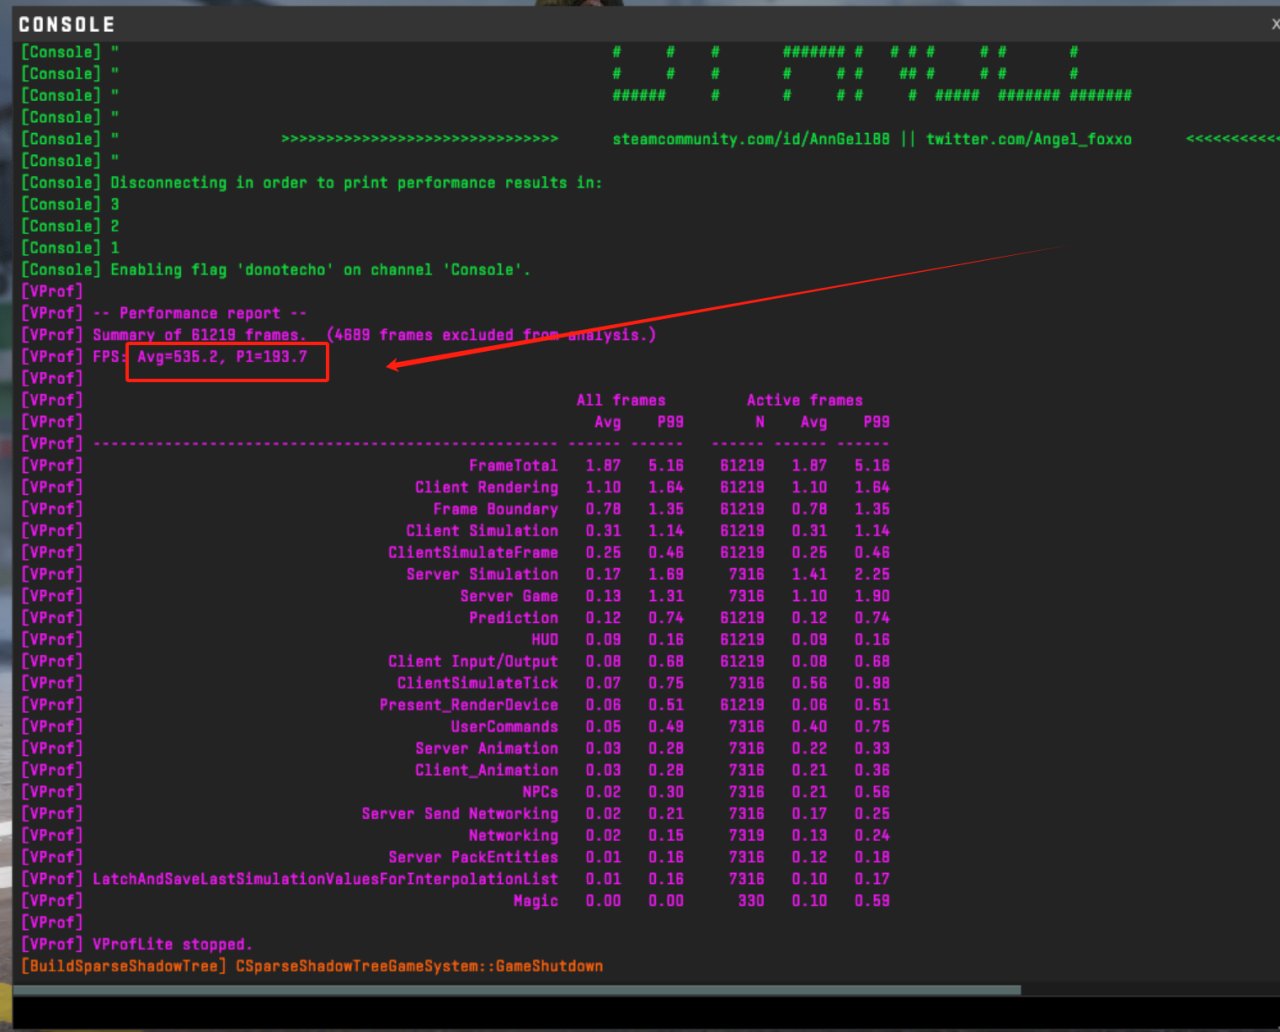The width and height of the screenshot is (1280, 1032).
Task: Click the Server PackEntities row label
Action: 473,857
